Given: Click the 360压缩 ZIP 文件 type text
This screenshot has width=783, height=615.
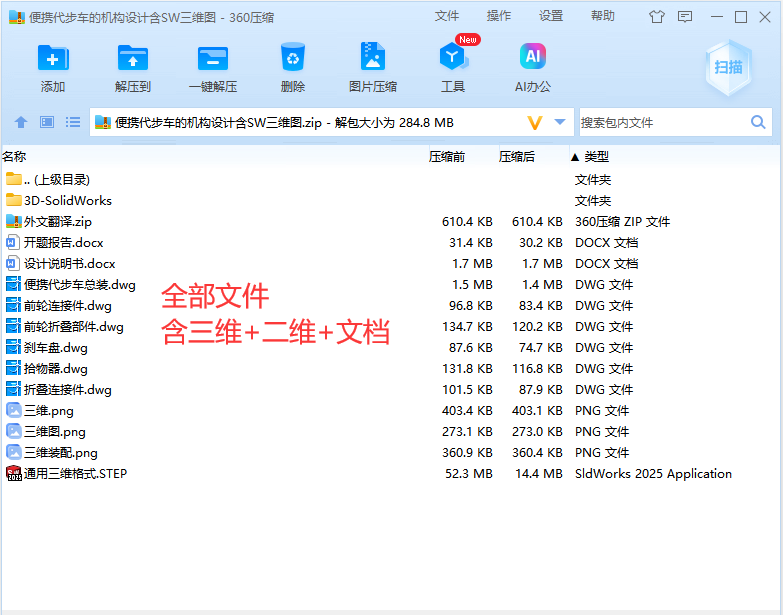Looking at the screenshot, I should click(x=622, y=221).
